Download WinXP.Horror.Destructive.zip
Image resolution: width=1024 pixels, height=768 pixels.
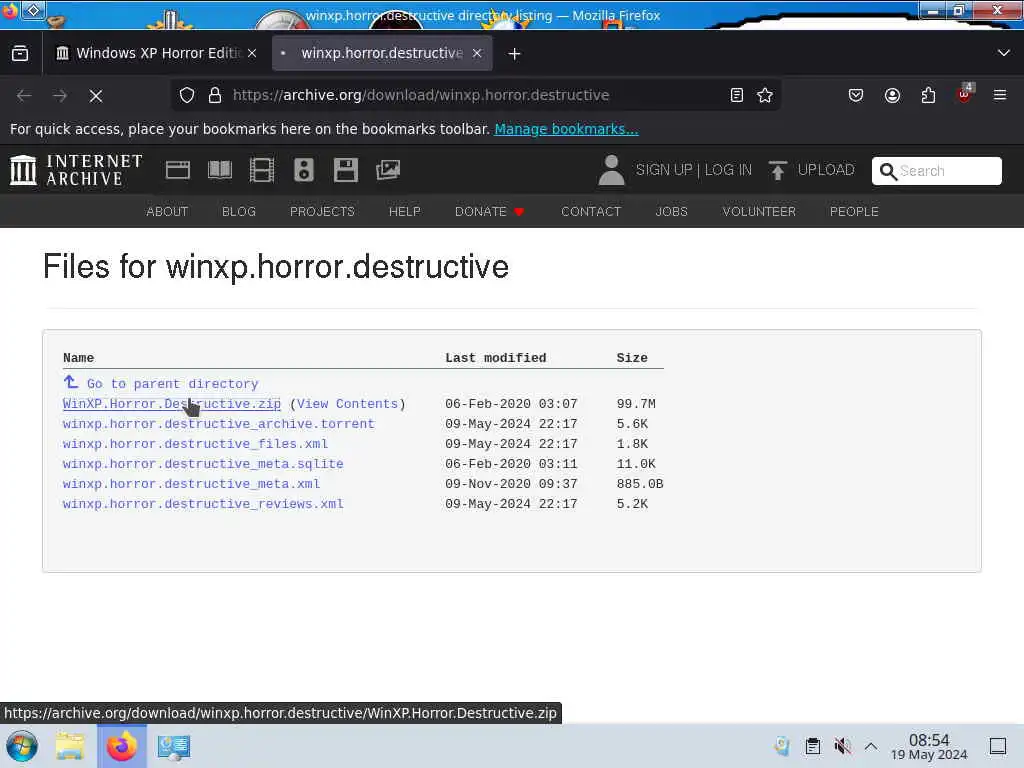(x=172, y=404)
